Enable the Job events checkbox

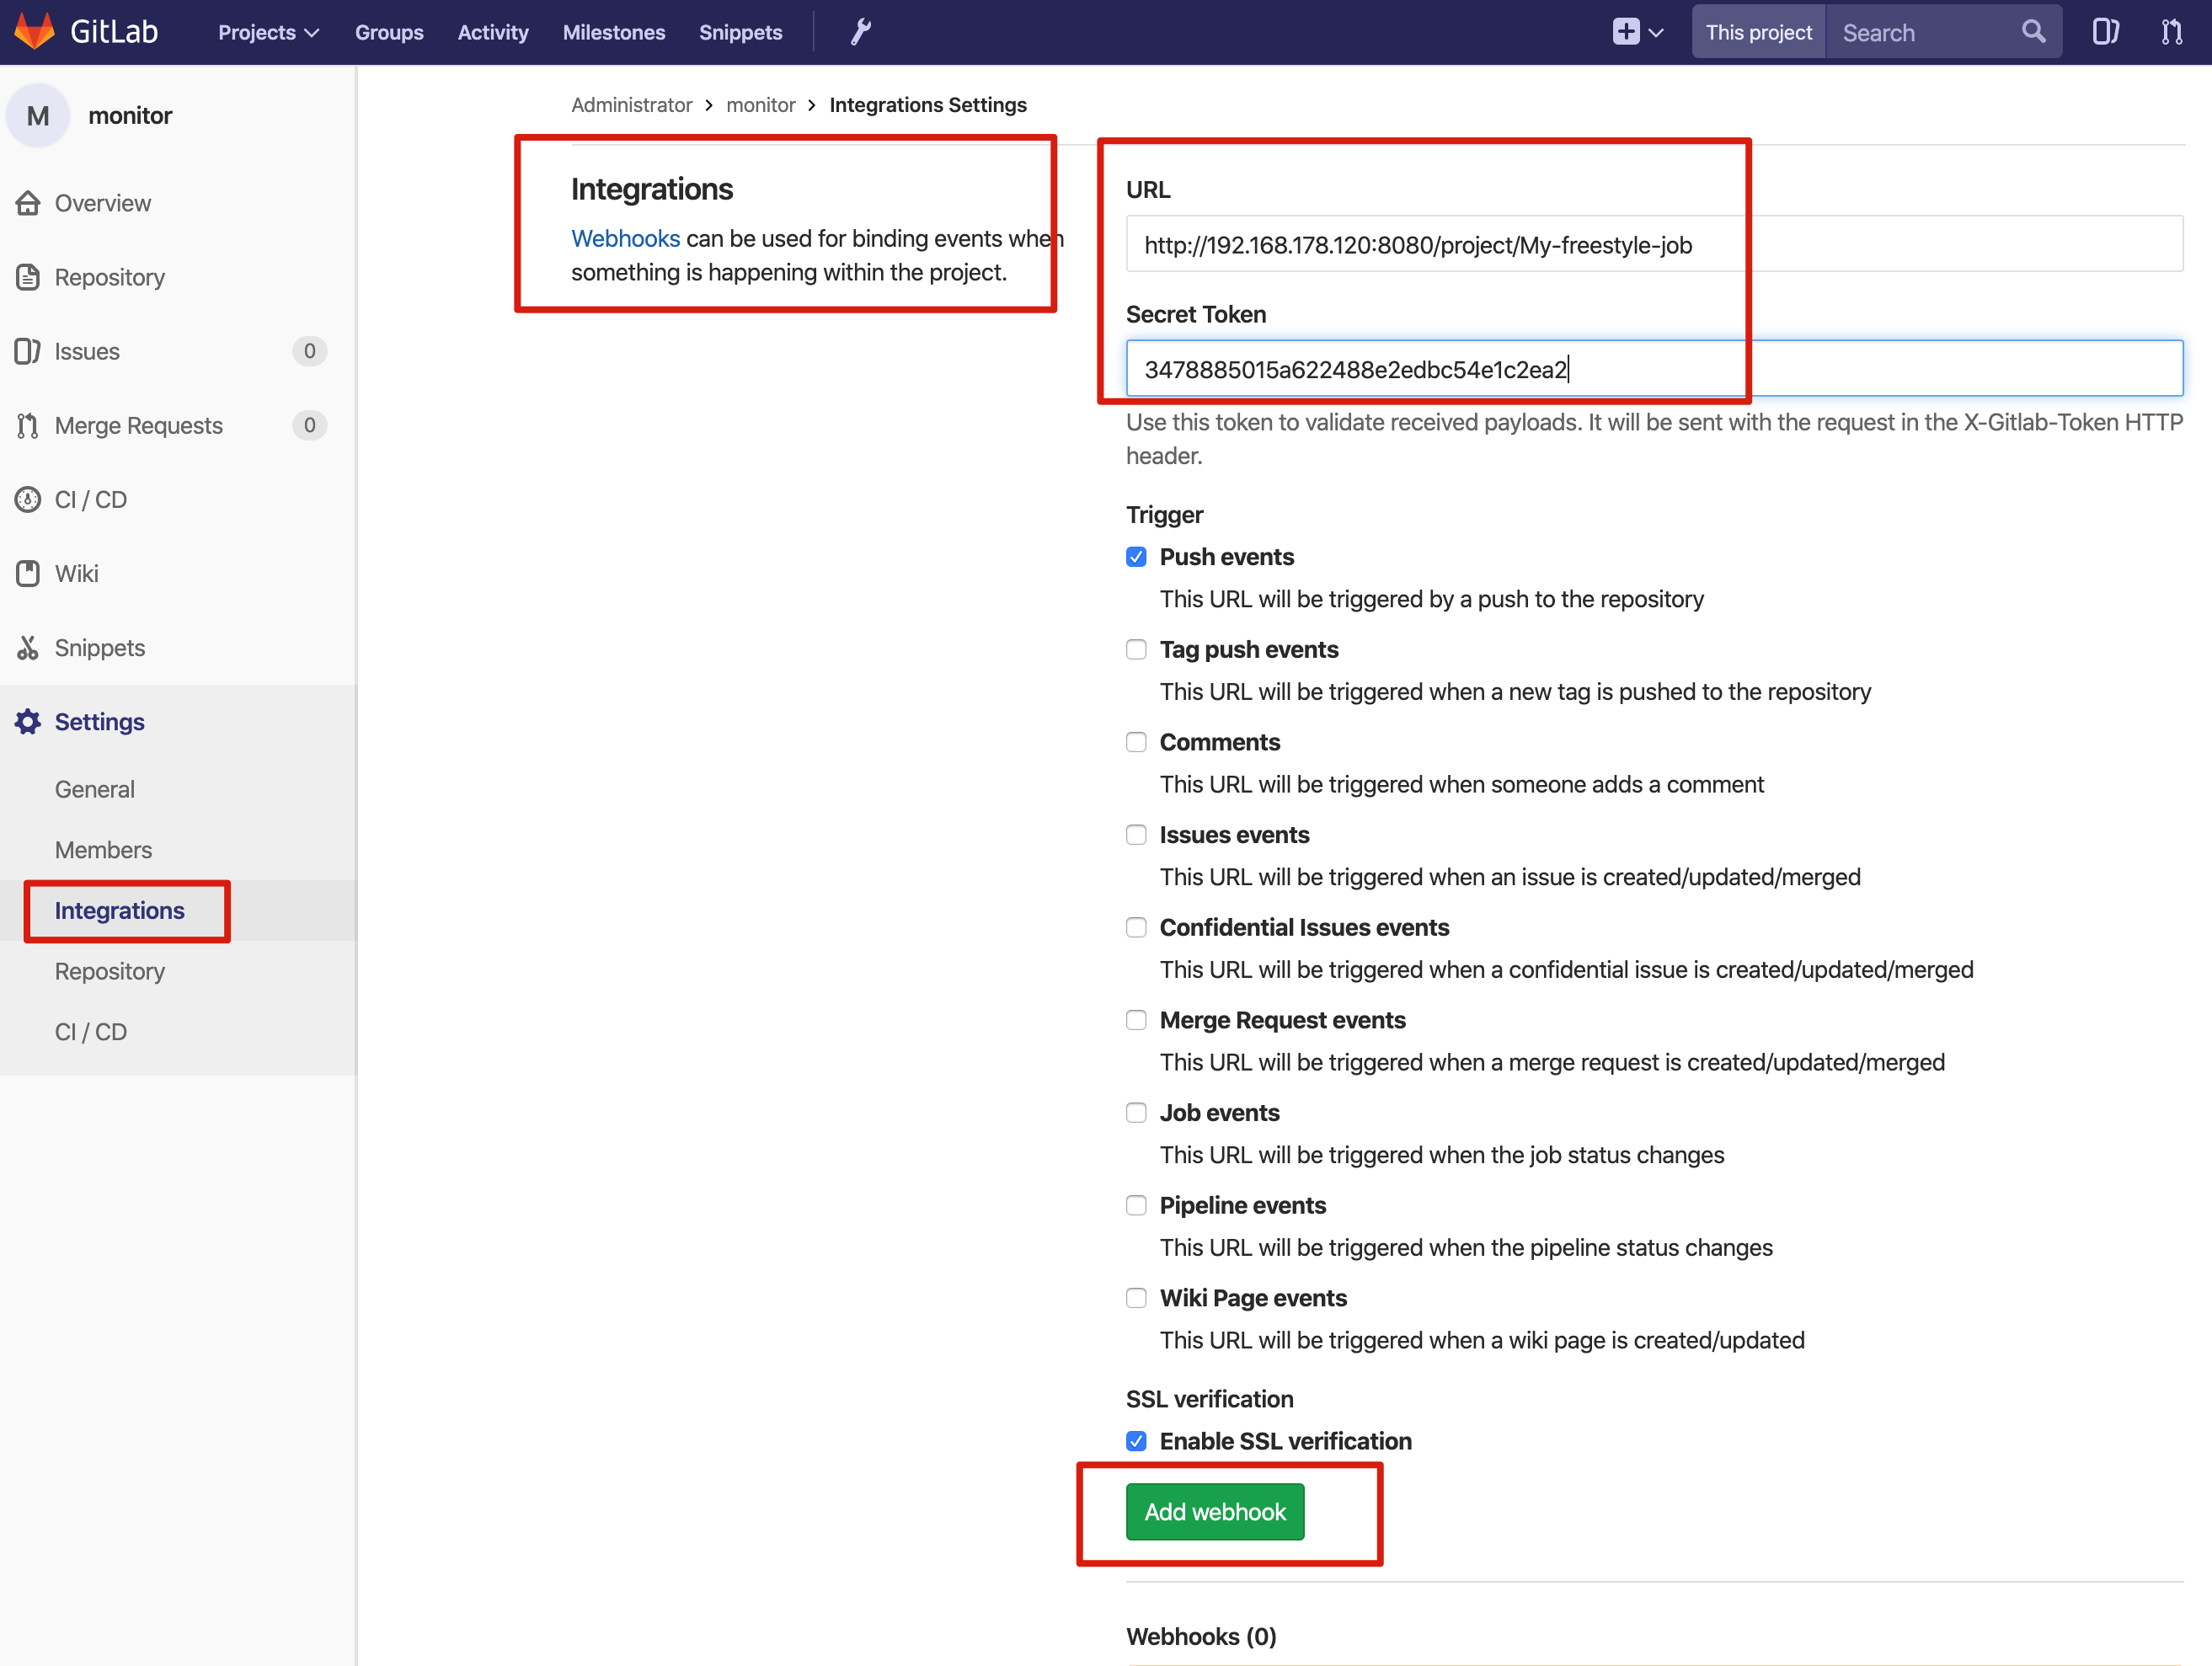click(x=1136, y=1113)
